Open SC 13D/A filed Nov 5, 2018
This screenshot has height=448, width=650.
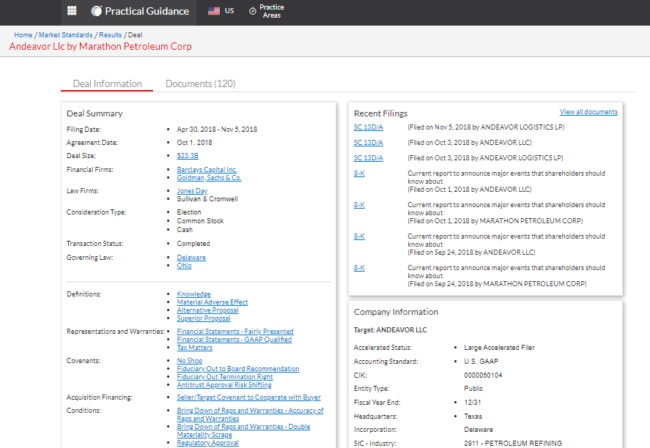coord(368,127)
